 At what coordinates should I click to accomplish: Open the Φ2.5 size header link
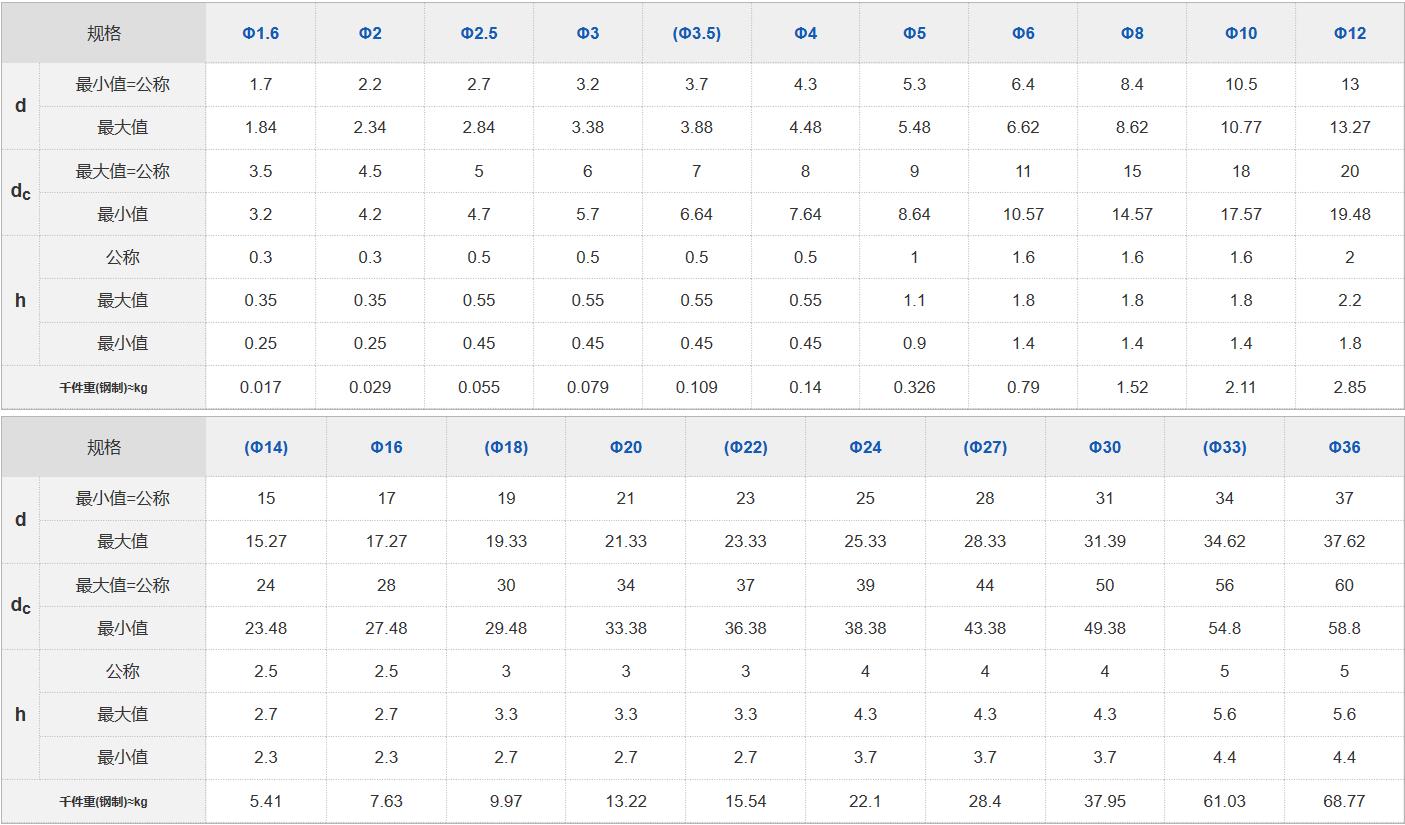(479, 33)
